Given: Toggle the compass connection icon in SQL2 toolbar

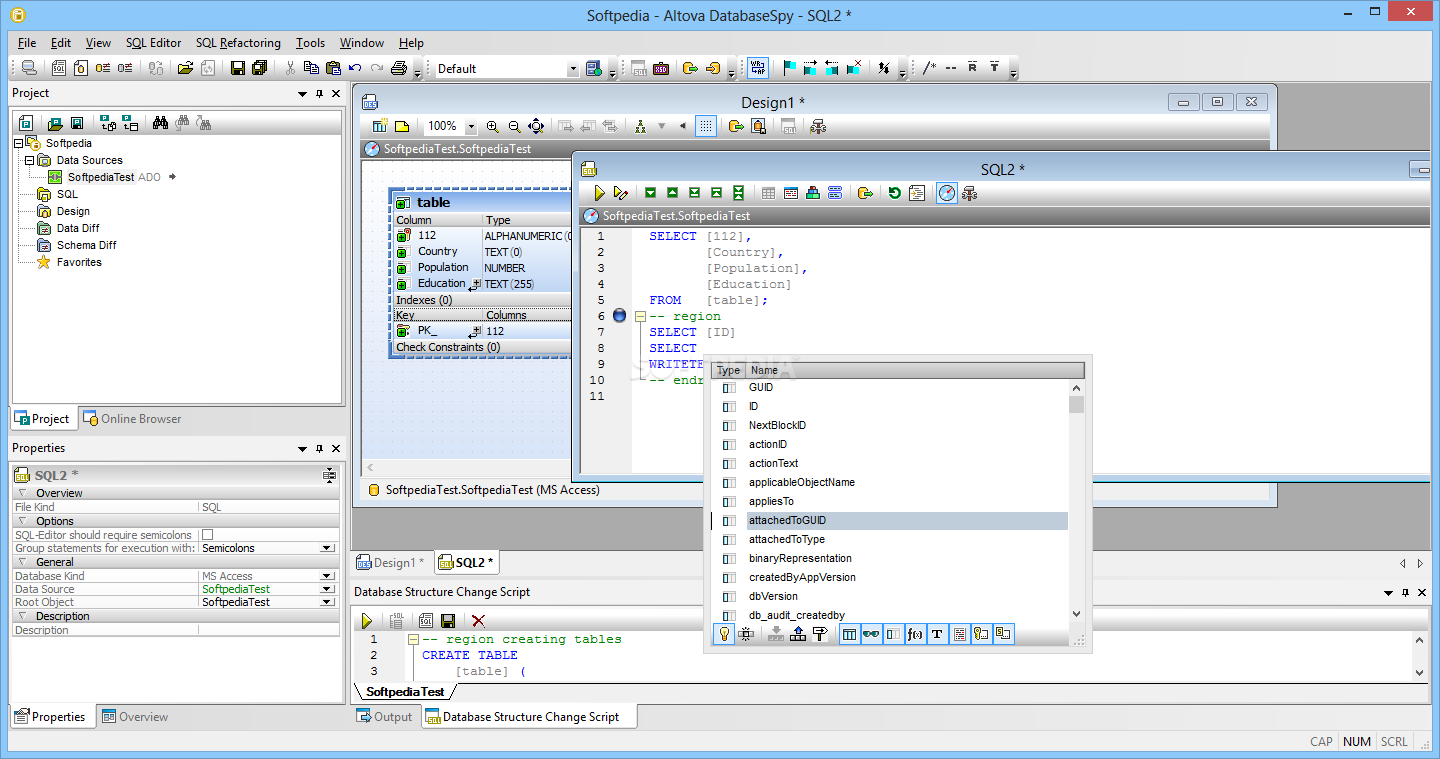Looking at the screenshot, I should (x=947, y=193).
